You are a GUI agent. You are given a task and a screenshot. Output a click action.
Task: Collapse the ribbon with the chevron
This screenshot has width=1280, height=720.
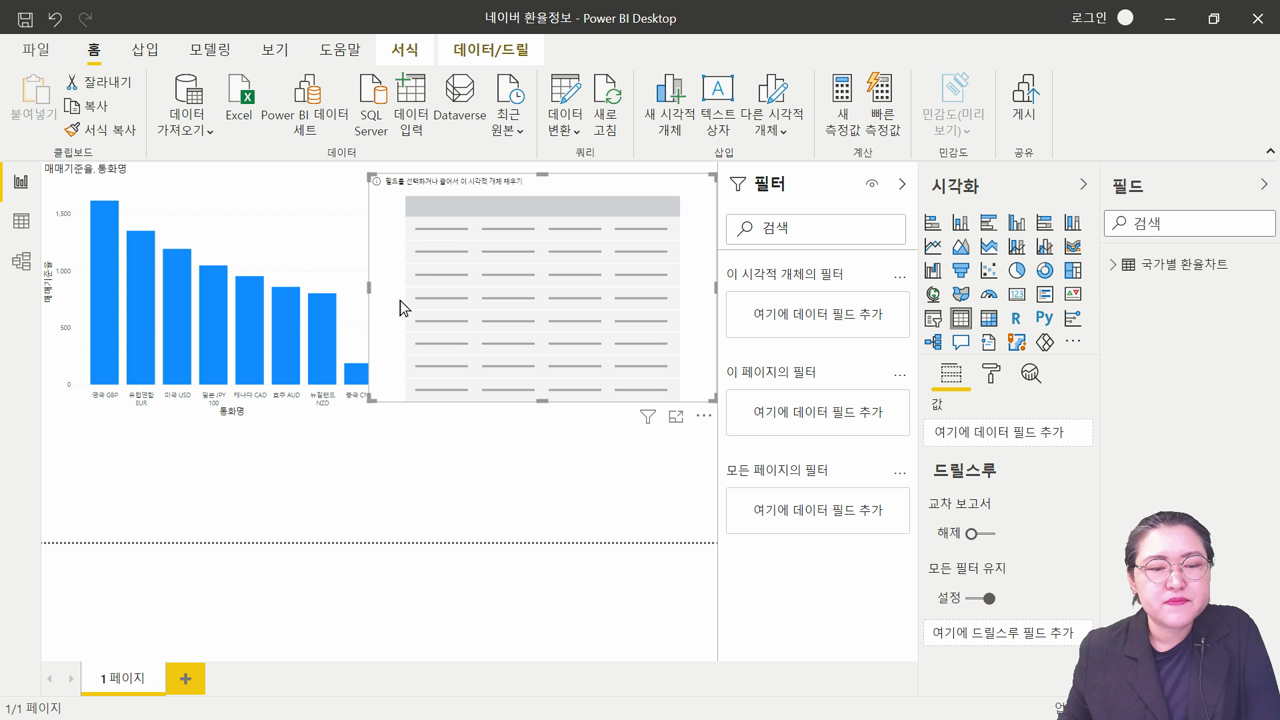pyautogui.click(x=1270, y=151)
